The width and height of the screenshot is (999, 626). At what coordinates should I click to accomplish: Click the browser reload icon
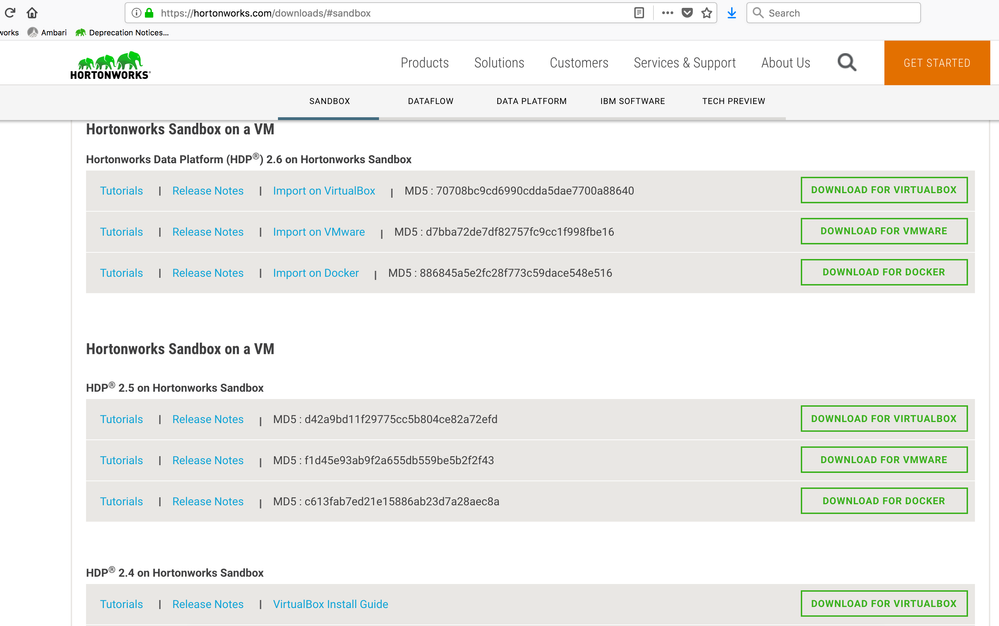[x=10, y=13]
